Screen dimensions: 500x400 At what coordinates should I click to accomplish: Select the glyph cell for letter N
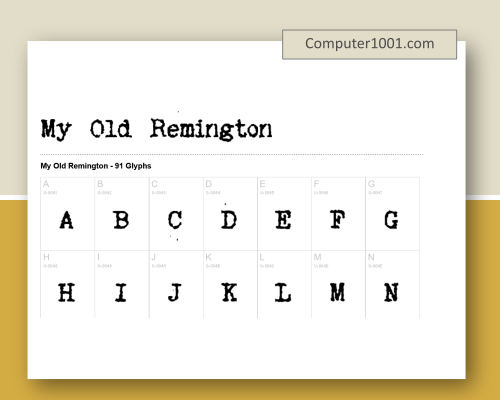[392, 284]
